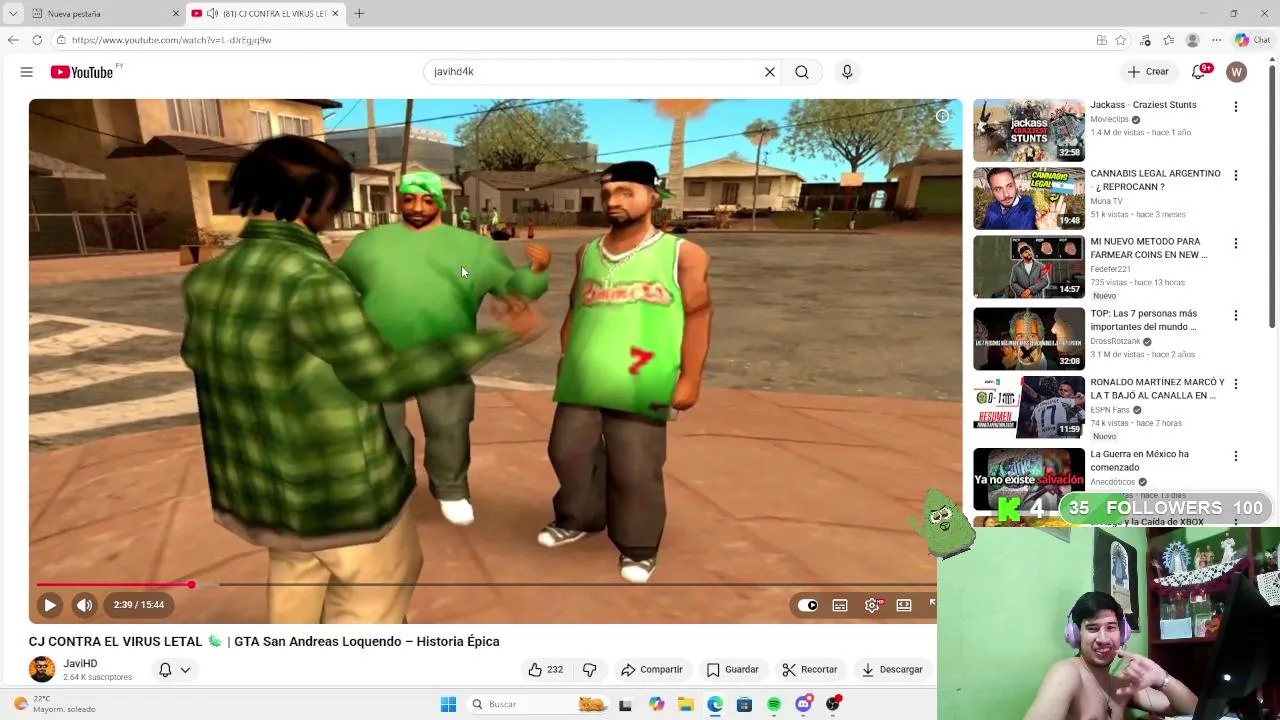Open the Jackass Craziest Stunts thumbnail
The image size is (1280, 720).
tap(1029, 130)
